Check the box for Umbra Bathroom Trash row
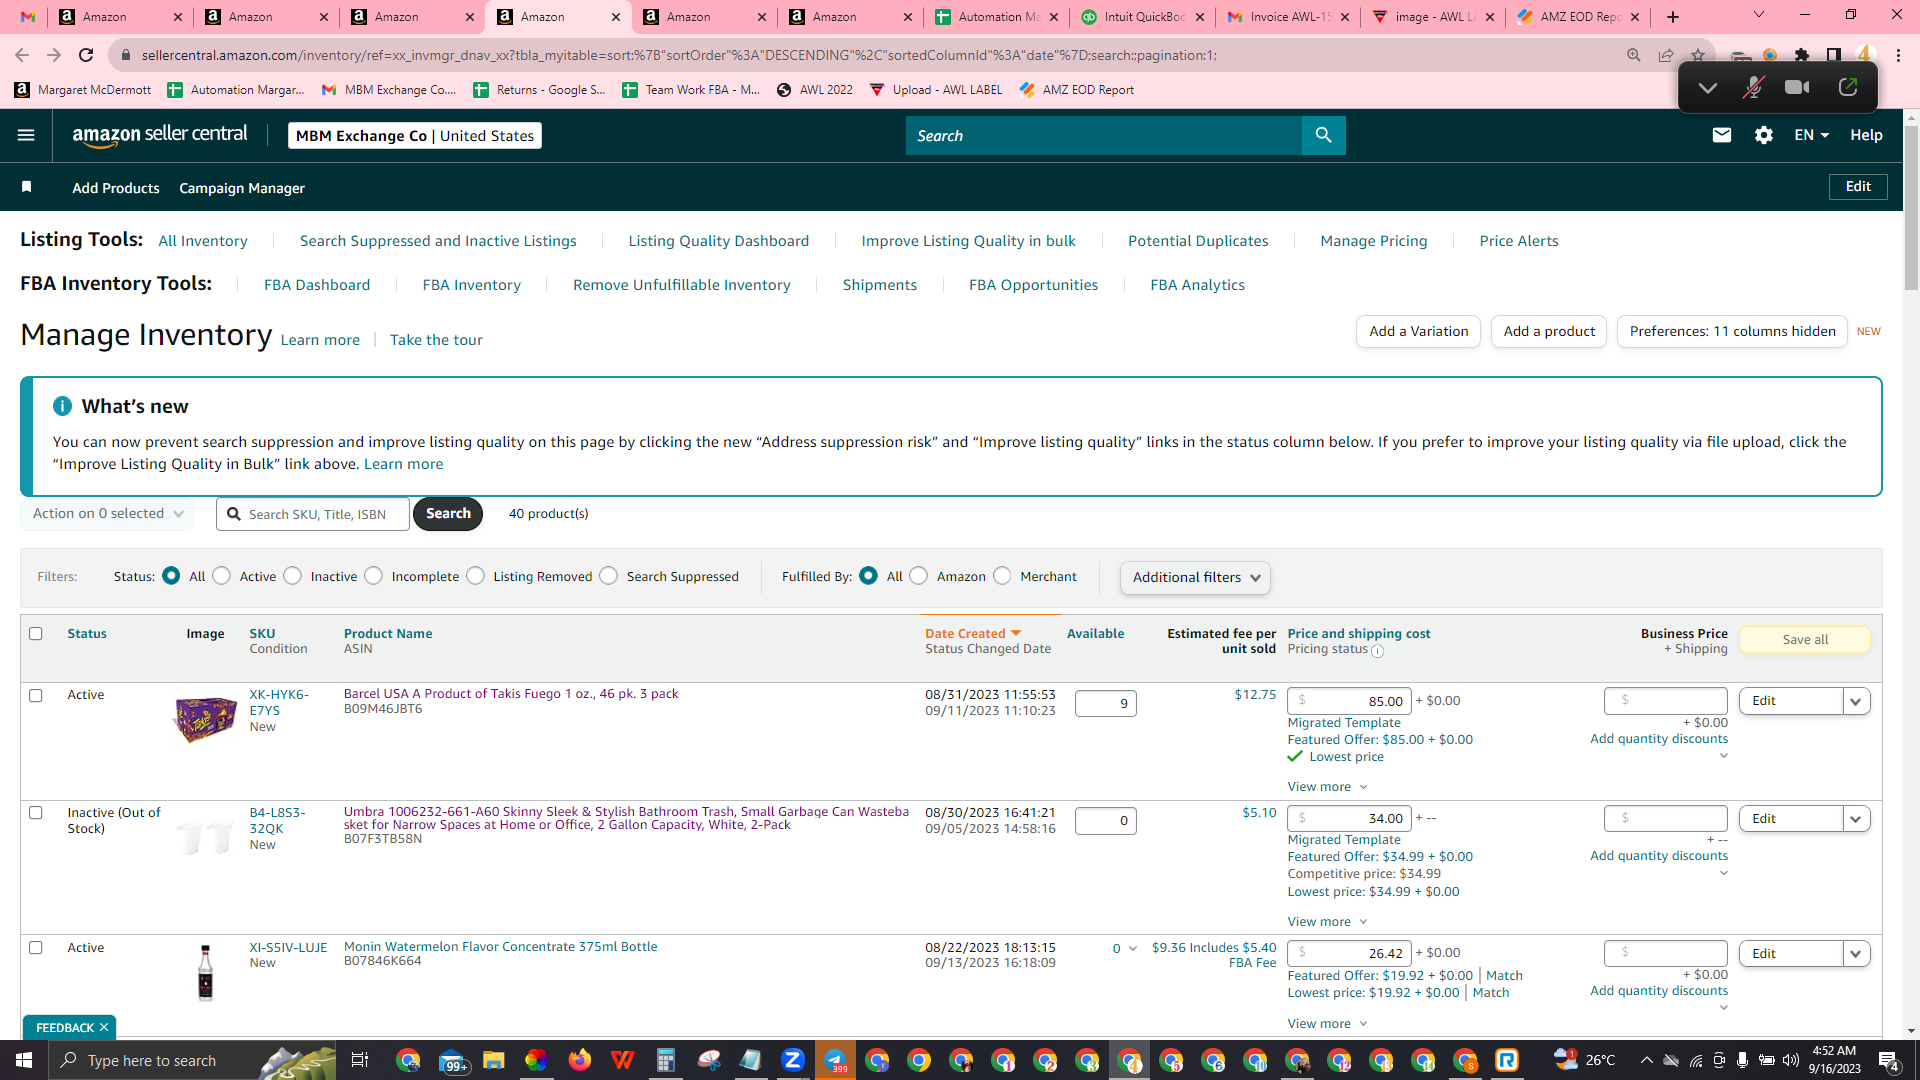The width and height of the screenshot is (1920, 1080). click(x=36, y=813)
